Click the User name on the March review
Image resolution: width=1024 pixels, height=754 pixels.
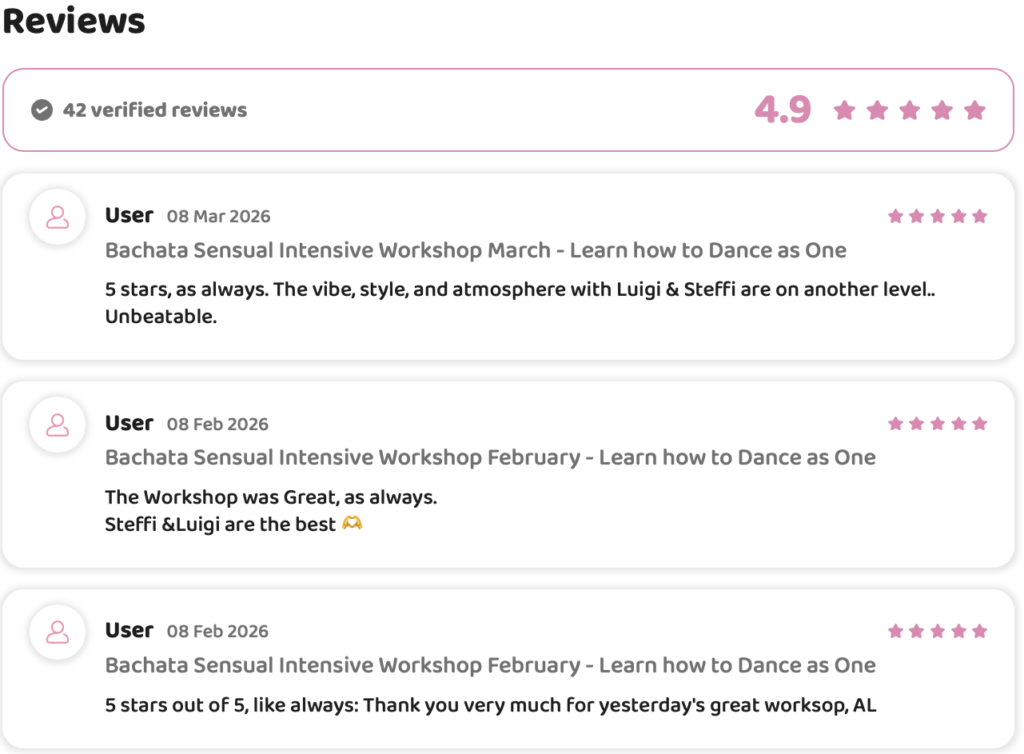coord(129,215)
